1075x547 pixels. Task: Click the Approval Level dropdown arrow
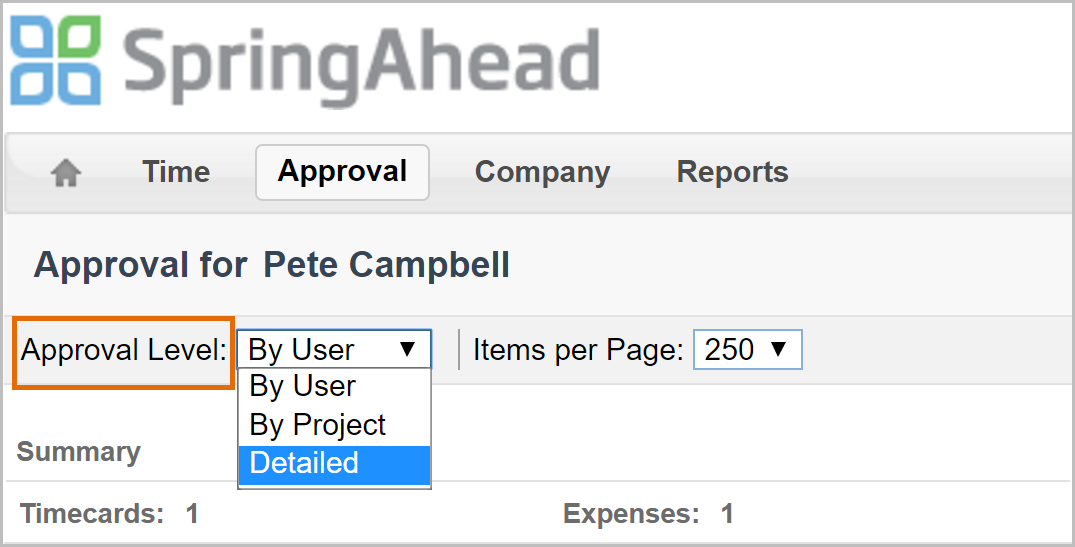(407, 349)
